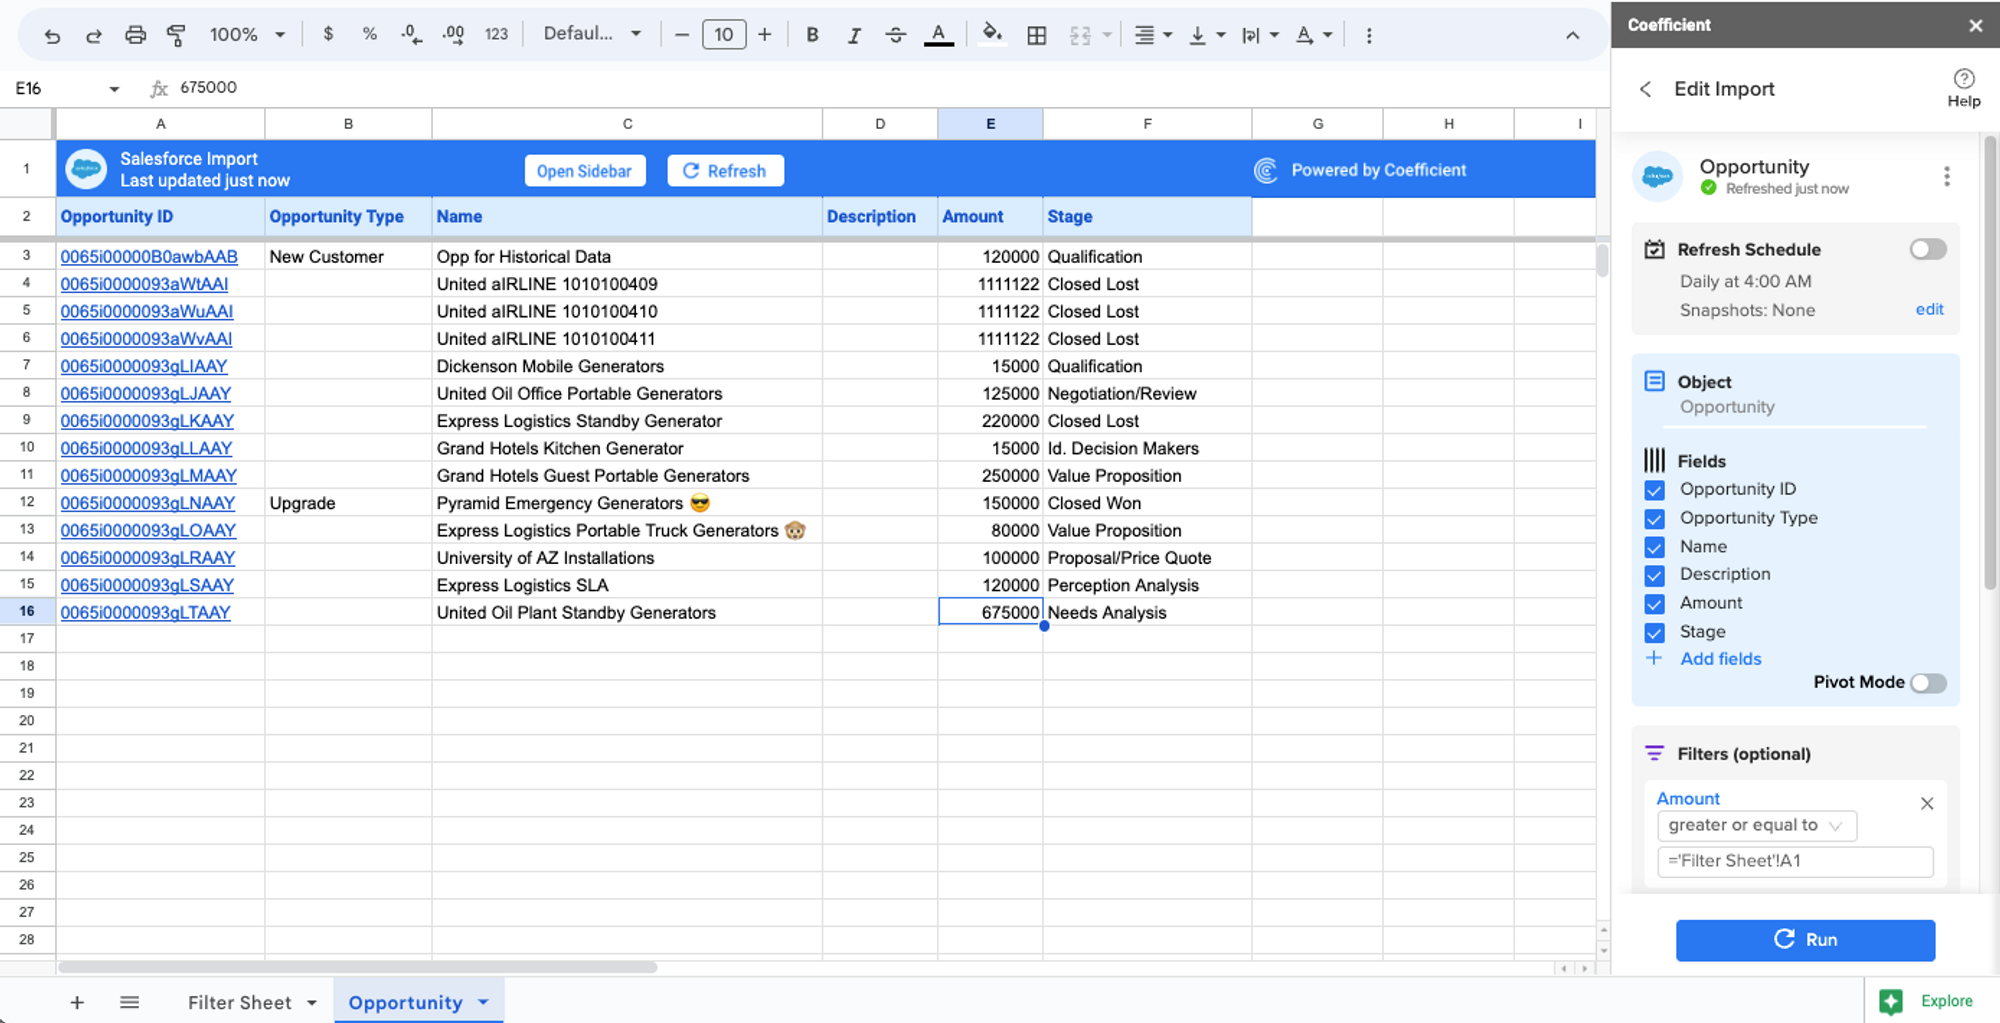Turn on Pivot Mode

tap(1928, 683)
